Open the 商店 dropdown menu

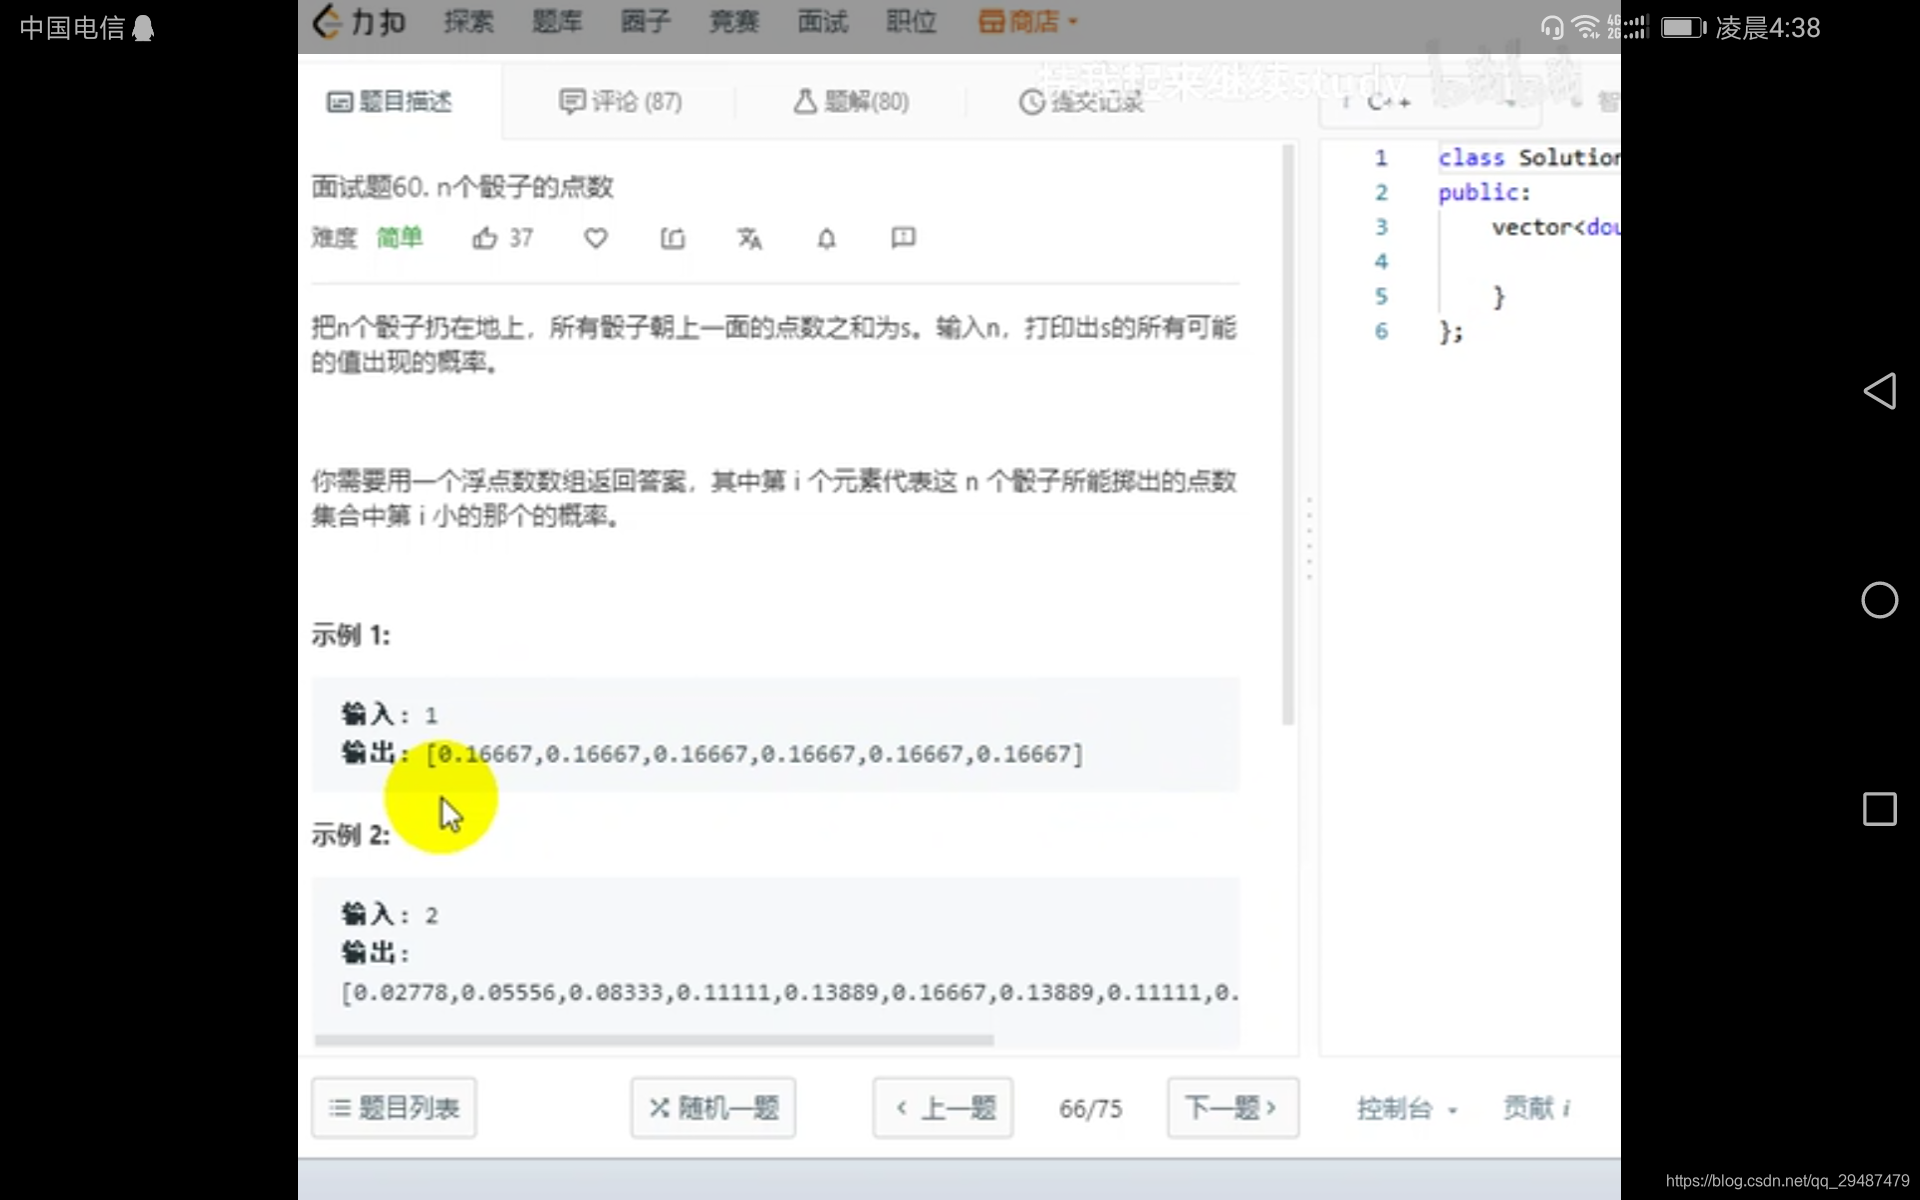click(1027, 22)
